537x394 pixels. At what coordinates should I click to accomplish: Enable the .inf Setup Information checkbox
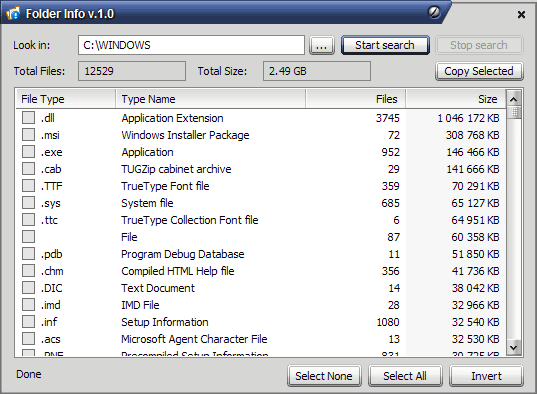point(28,321)
